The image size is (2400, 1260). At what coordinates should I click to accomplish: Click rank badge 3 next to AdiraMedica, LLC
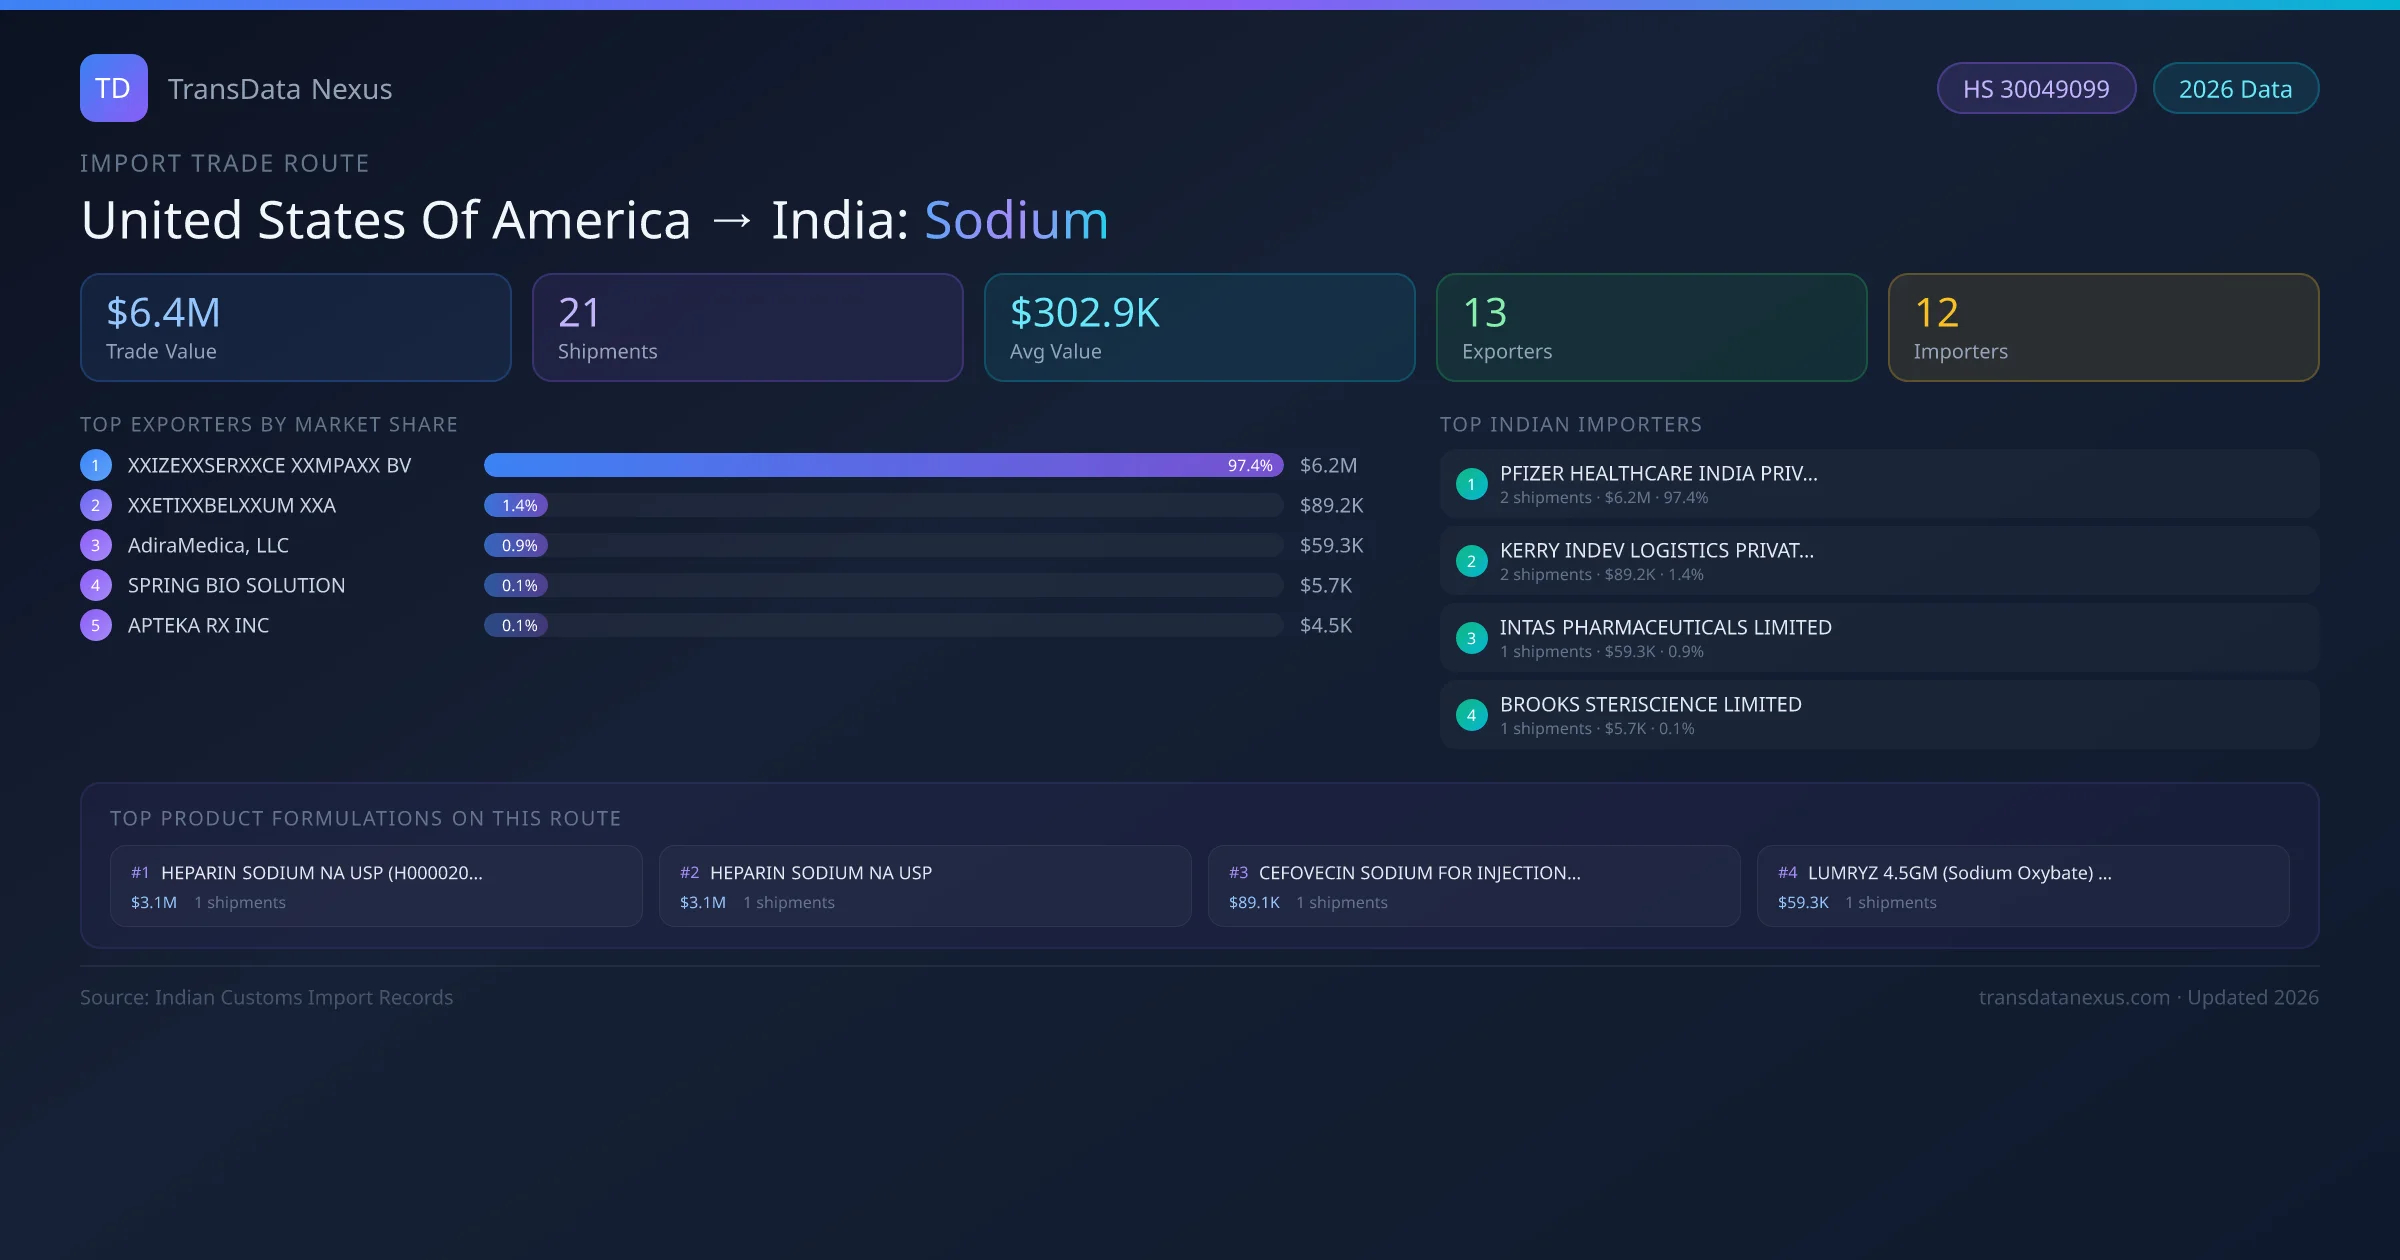tap(95, 545)
